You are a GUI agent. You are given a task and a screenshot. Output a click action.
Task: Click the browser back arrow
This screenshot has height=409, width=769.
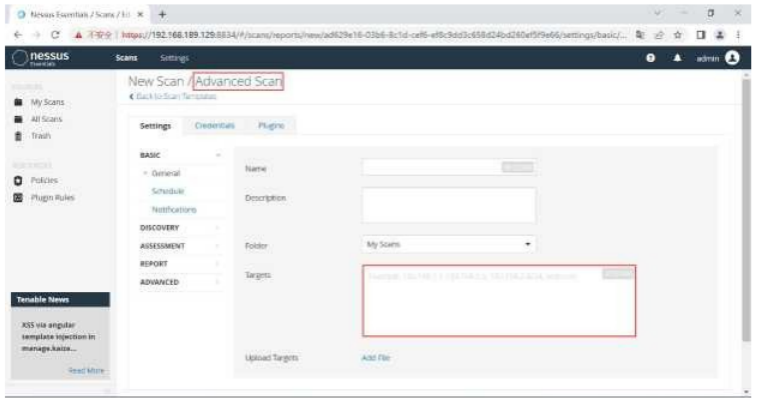[x=18, y=35]
